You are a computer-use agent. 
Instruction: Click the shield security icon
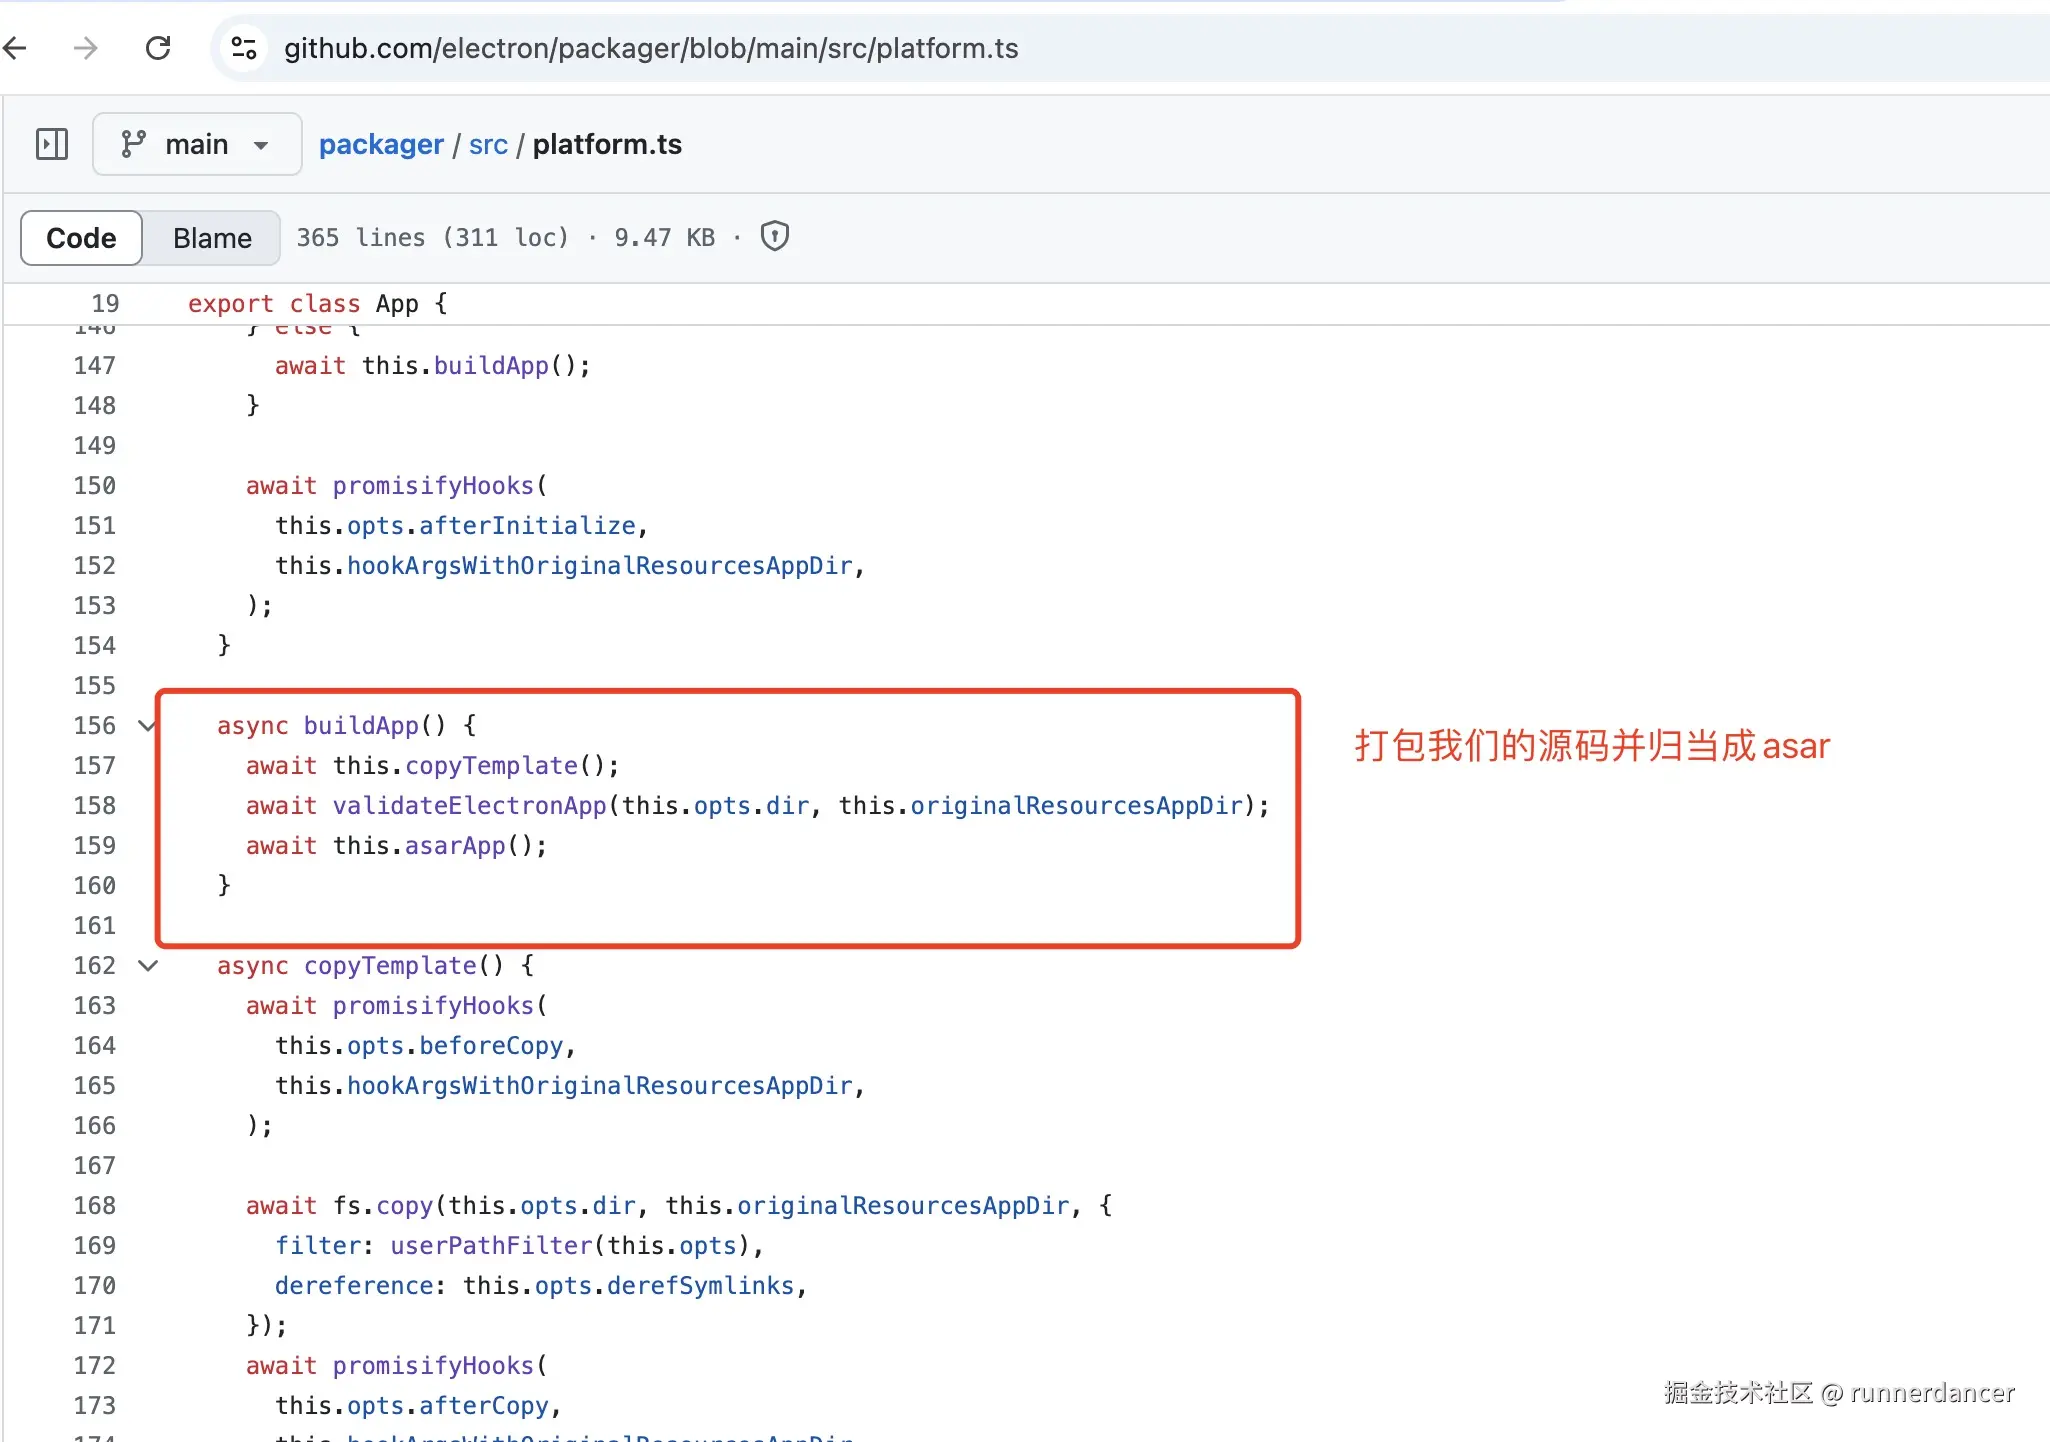pos(775,237)
